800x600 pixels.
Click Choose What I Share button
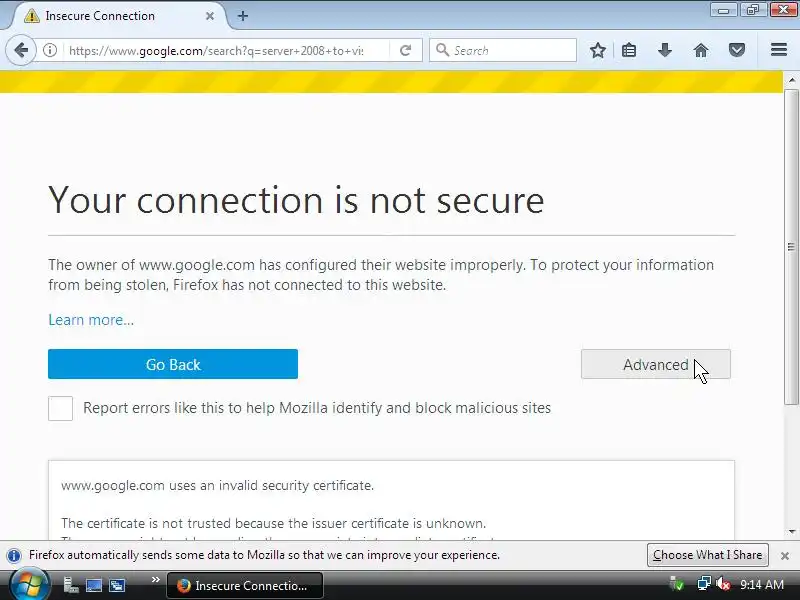[708, 555]
